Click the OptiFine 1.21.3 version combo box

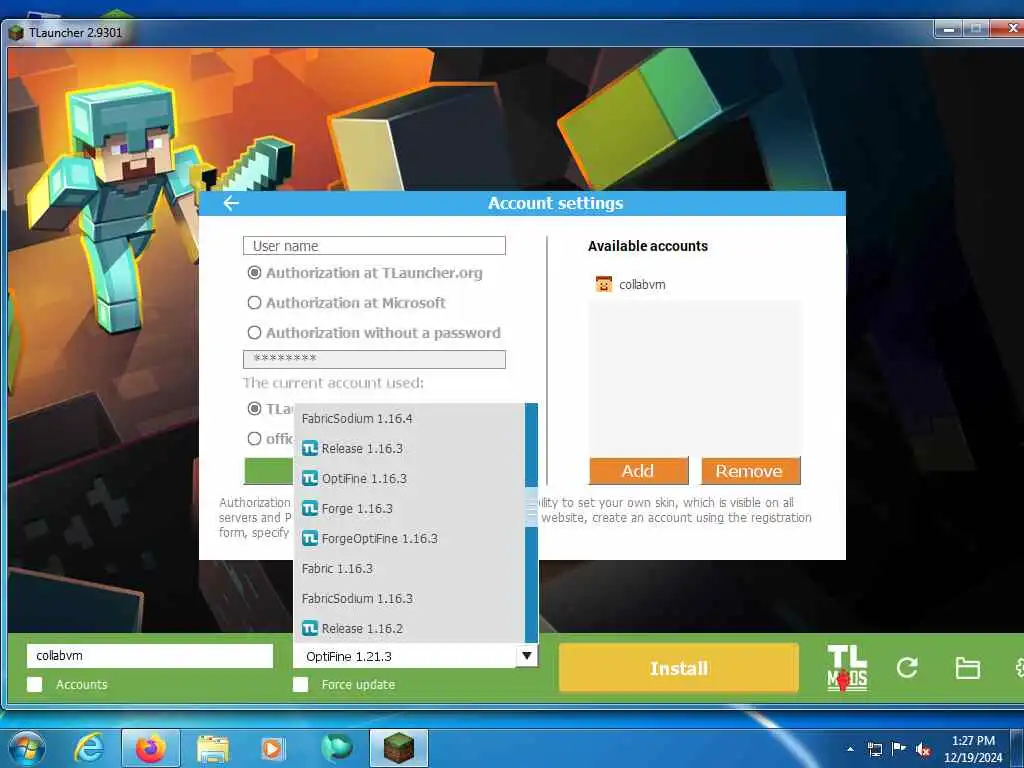(415, 656)
